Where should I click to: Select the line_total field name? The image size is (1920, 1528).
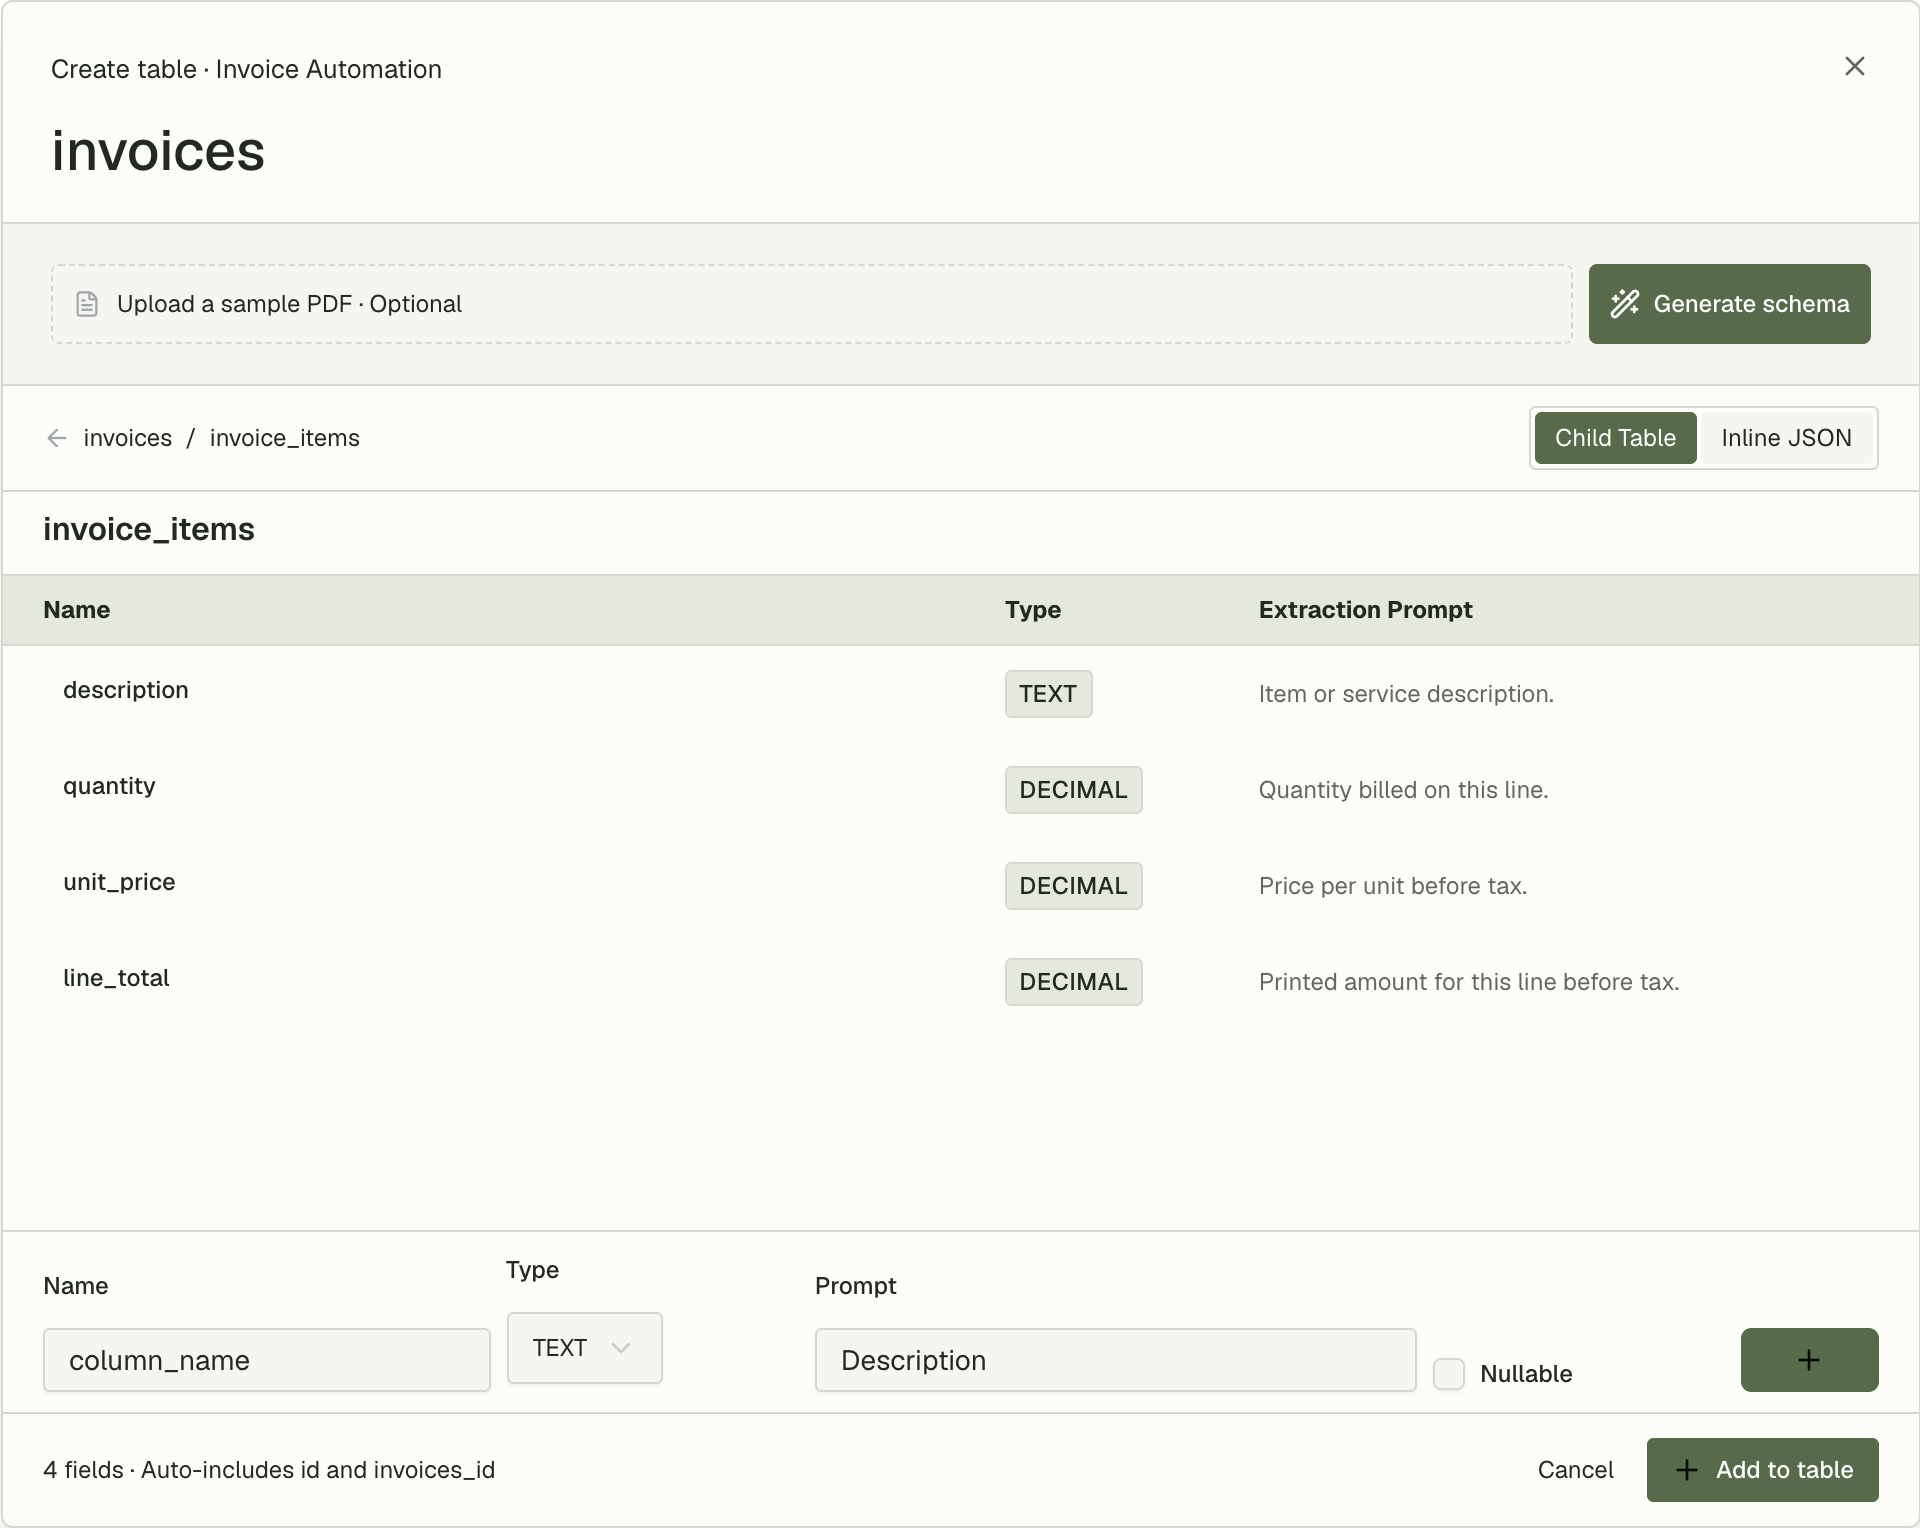coord(116,978)
